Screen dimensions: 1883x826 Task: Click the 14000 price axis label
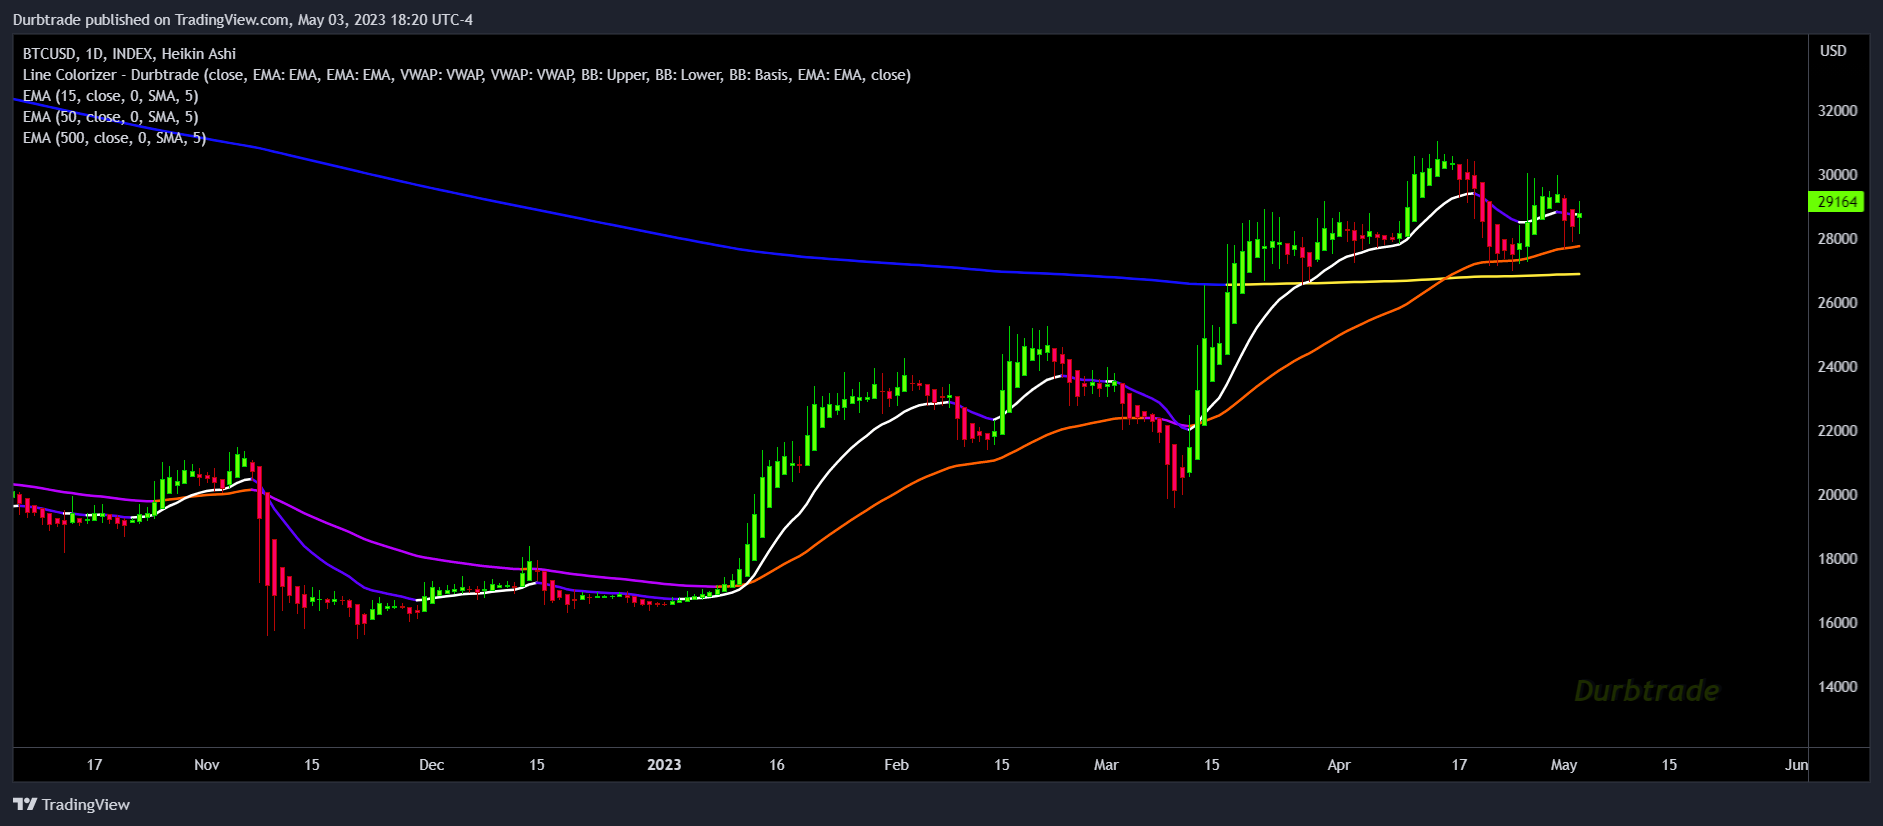1837,686
